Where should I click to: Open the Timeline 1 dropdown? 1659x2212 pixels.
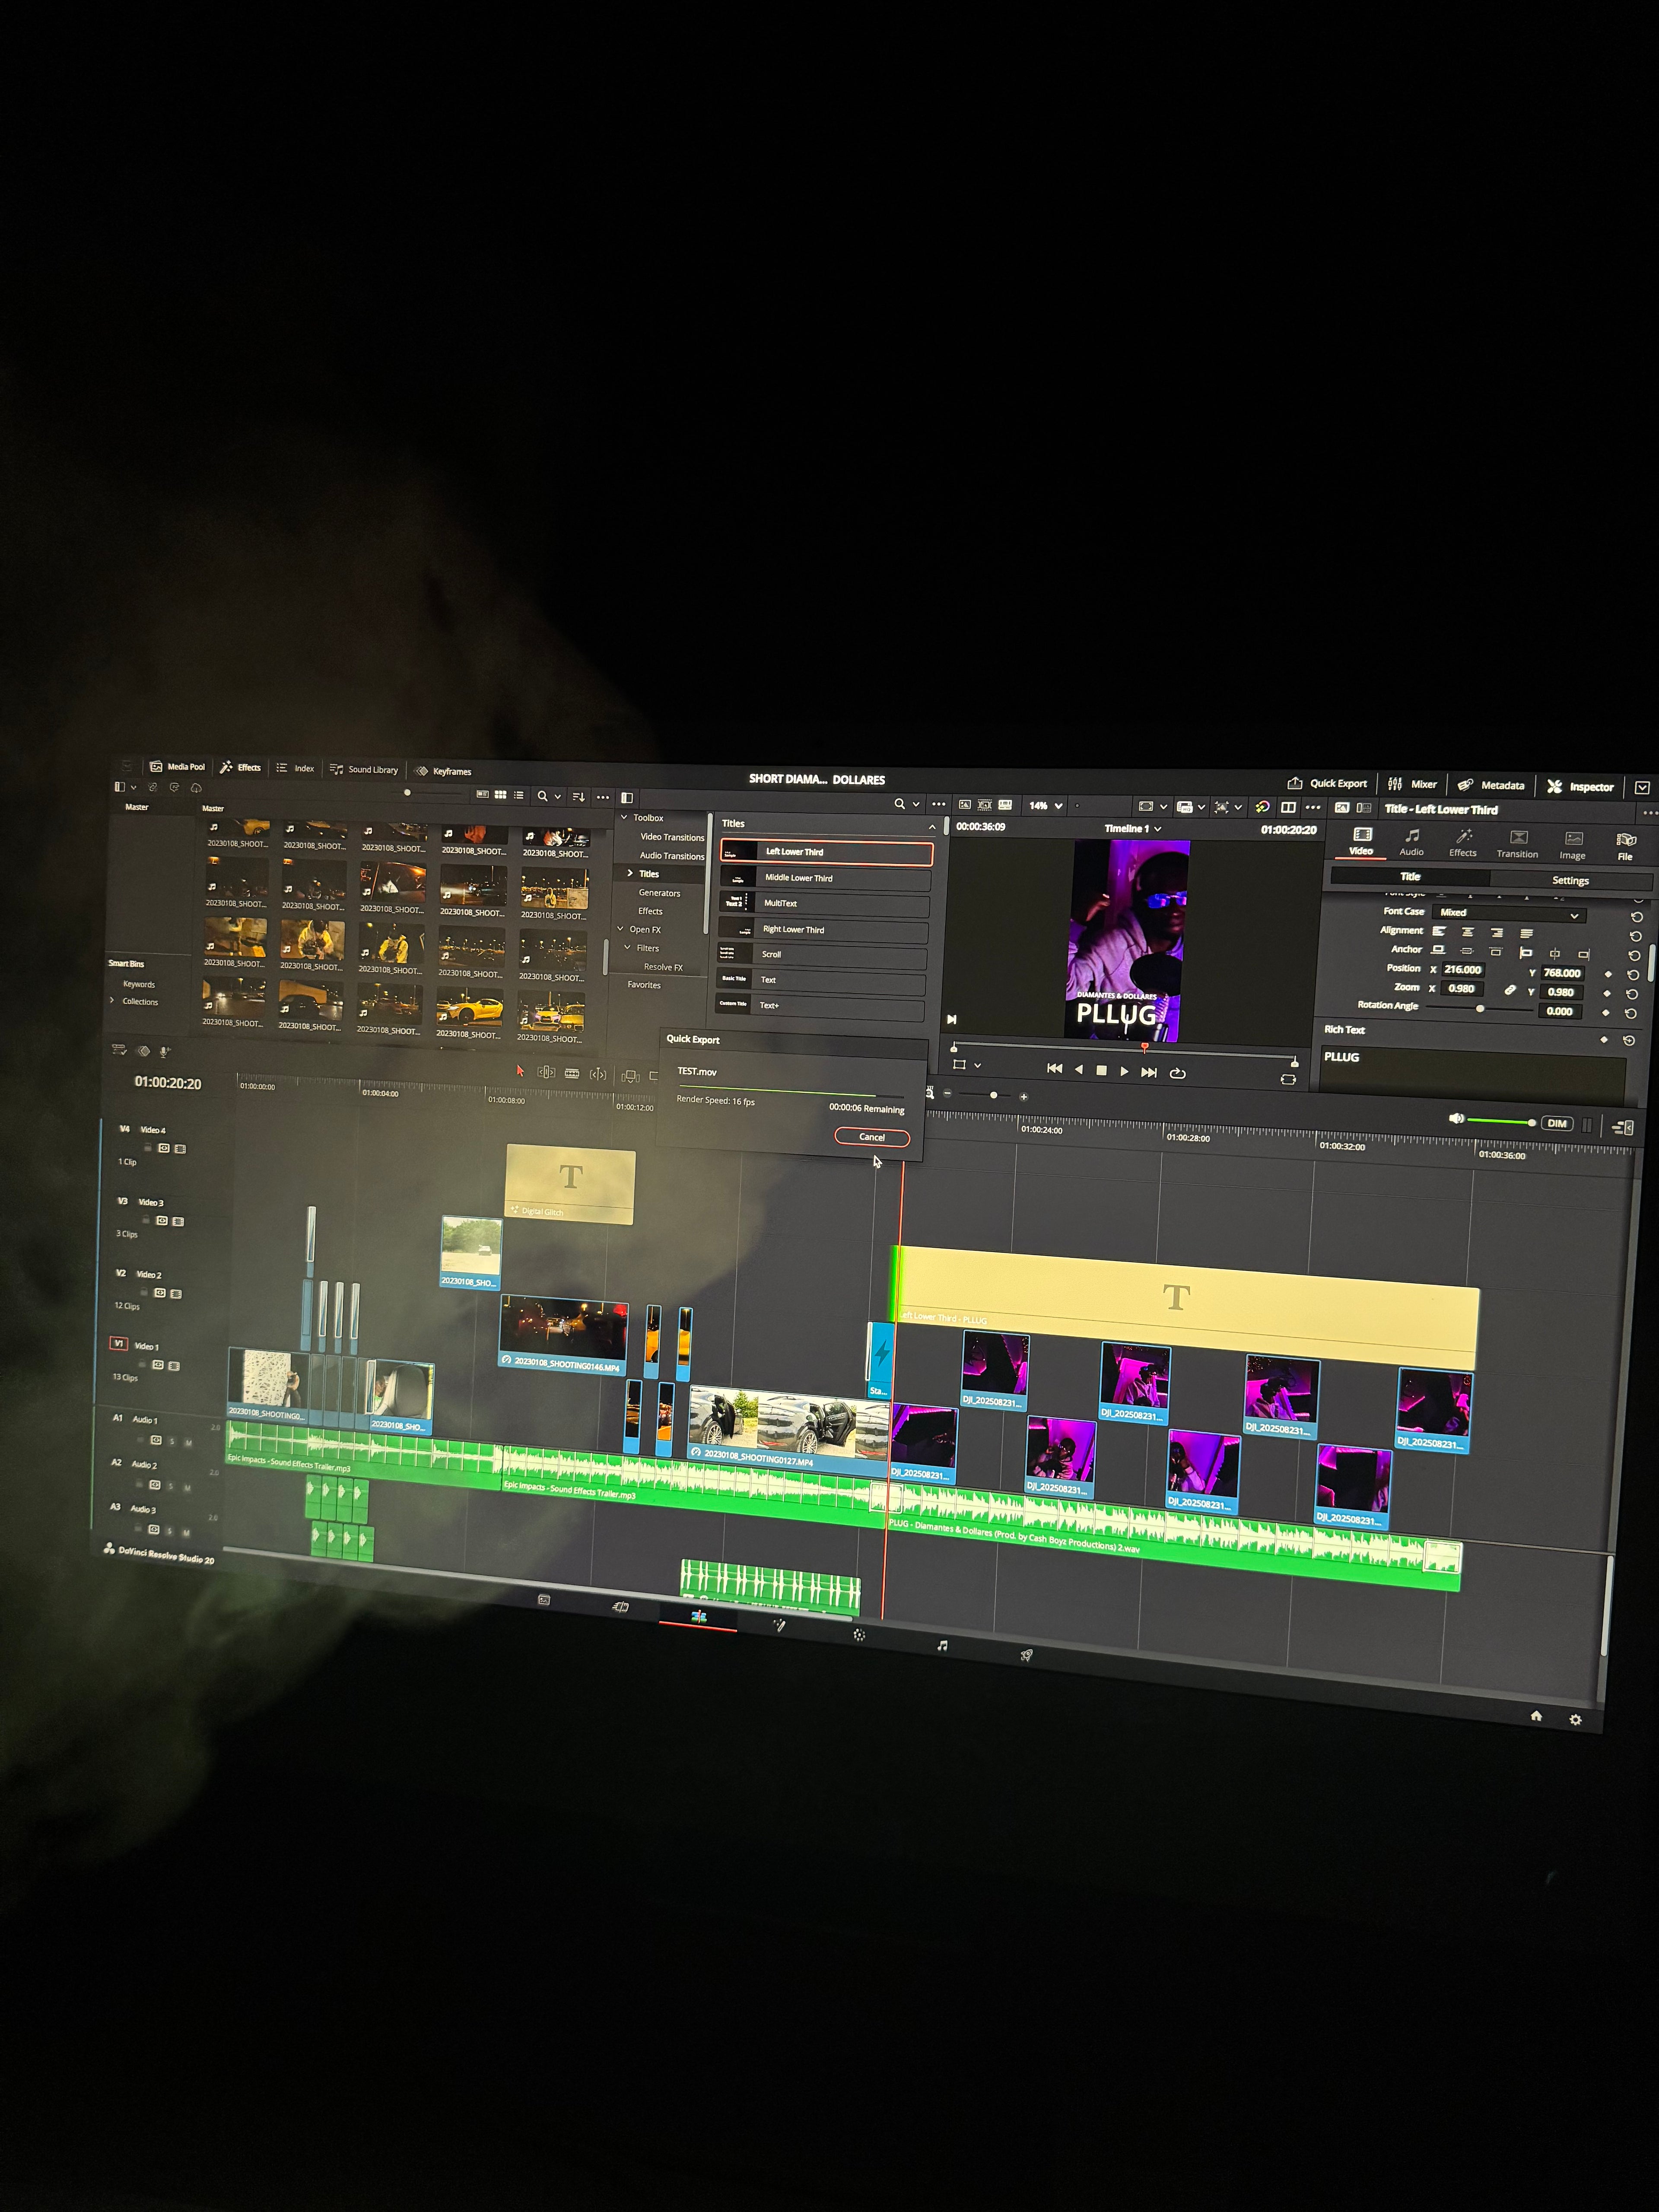(x=1133, y=829)
